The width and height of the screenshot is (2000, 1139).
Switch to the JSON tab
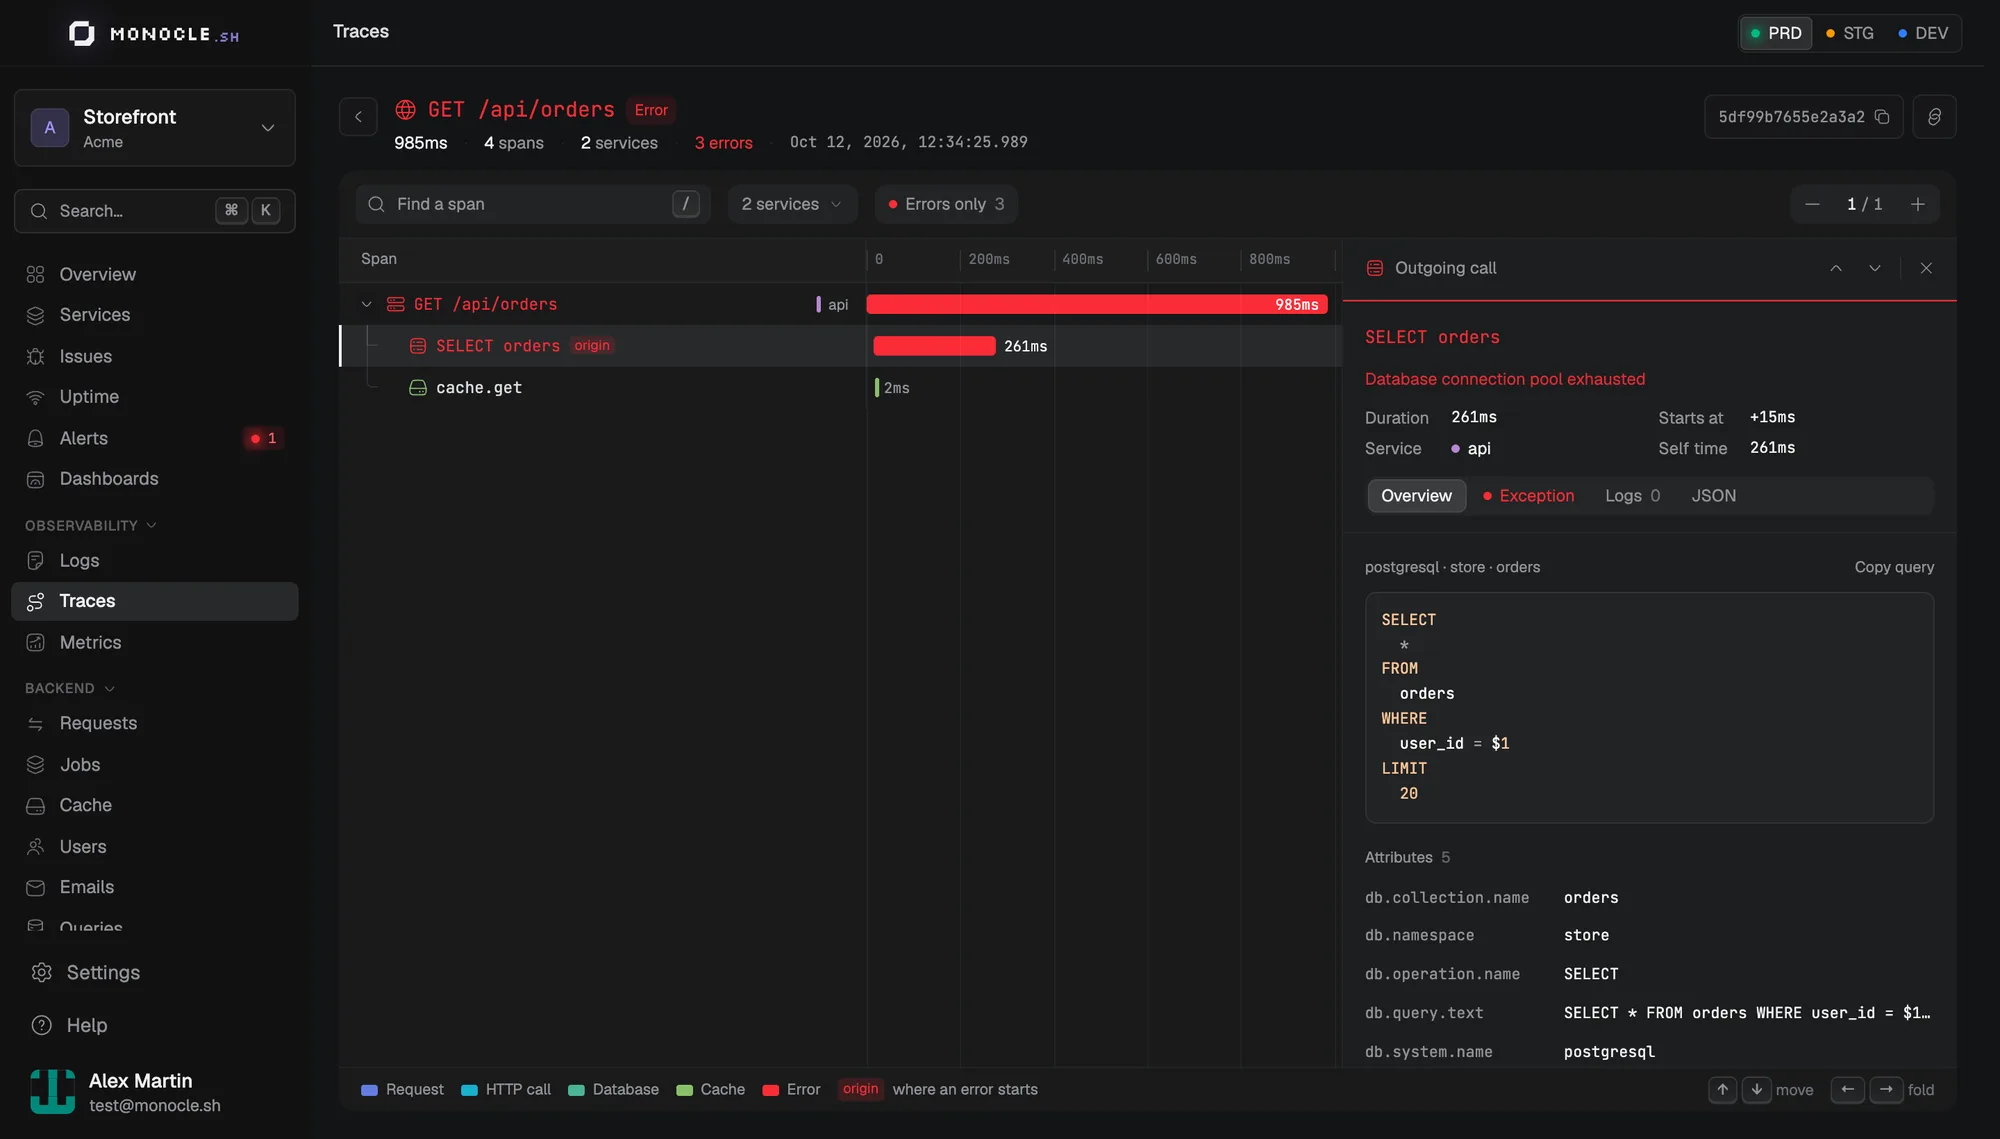pyautogui.click(x=1713, y=496)
